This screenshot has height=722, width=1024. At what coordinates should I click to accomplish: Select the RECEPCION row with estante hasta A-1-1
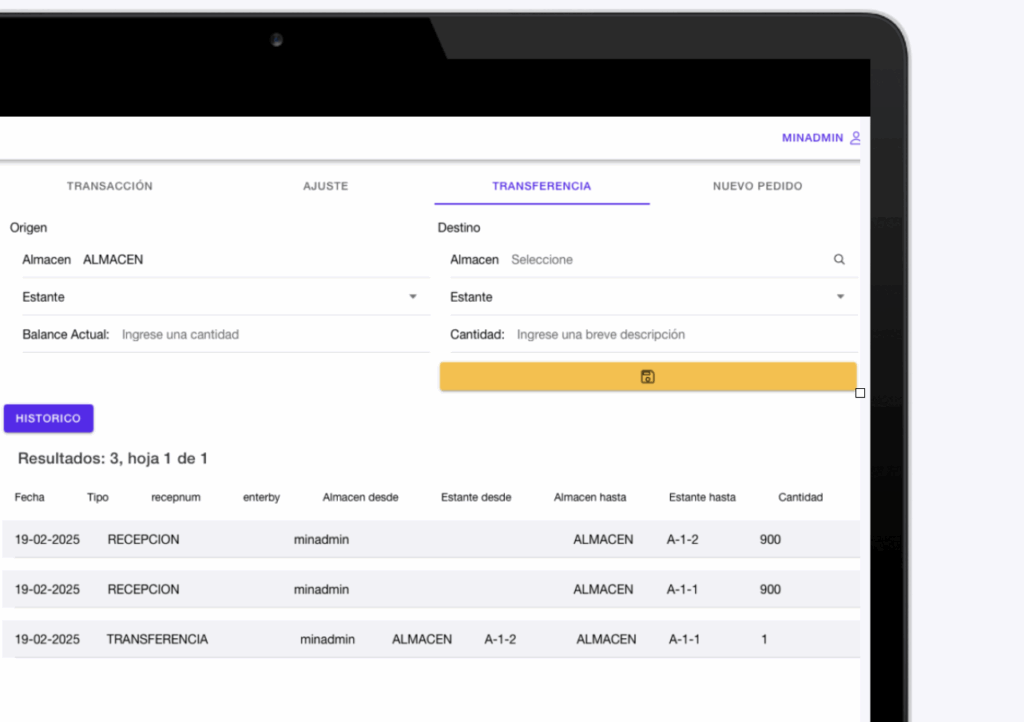tap(431, 589)
